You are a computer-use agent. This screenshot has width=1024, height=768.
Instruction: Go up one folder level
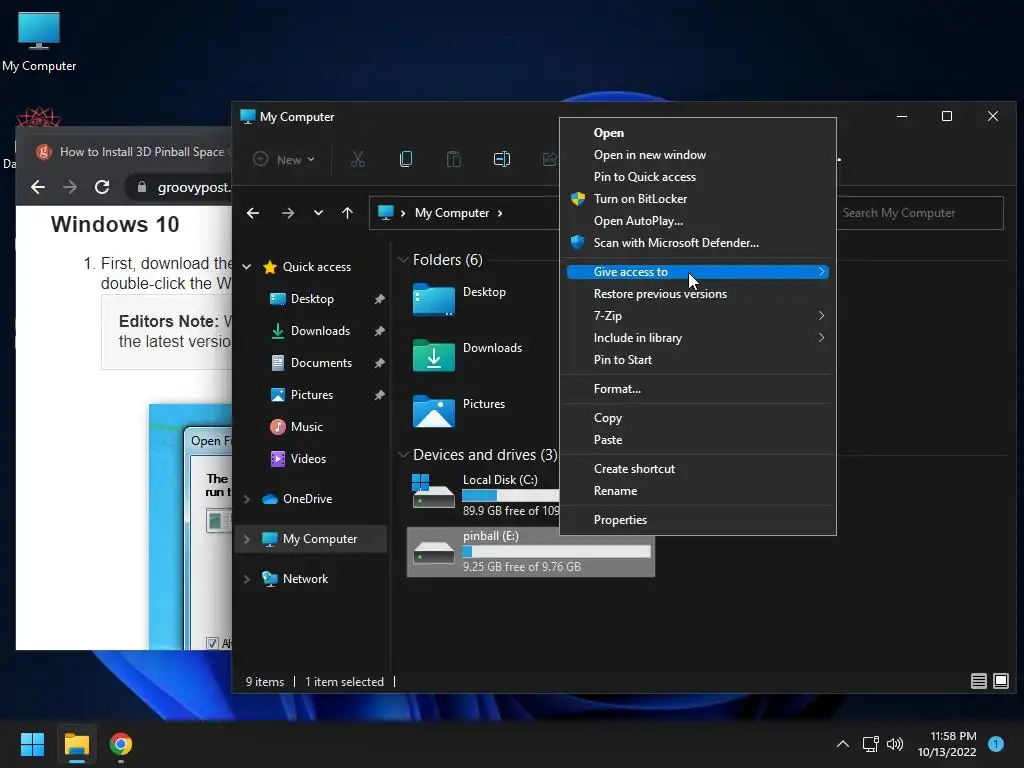tap(347, 213)
